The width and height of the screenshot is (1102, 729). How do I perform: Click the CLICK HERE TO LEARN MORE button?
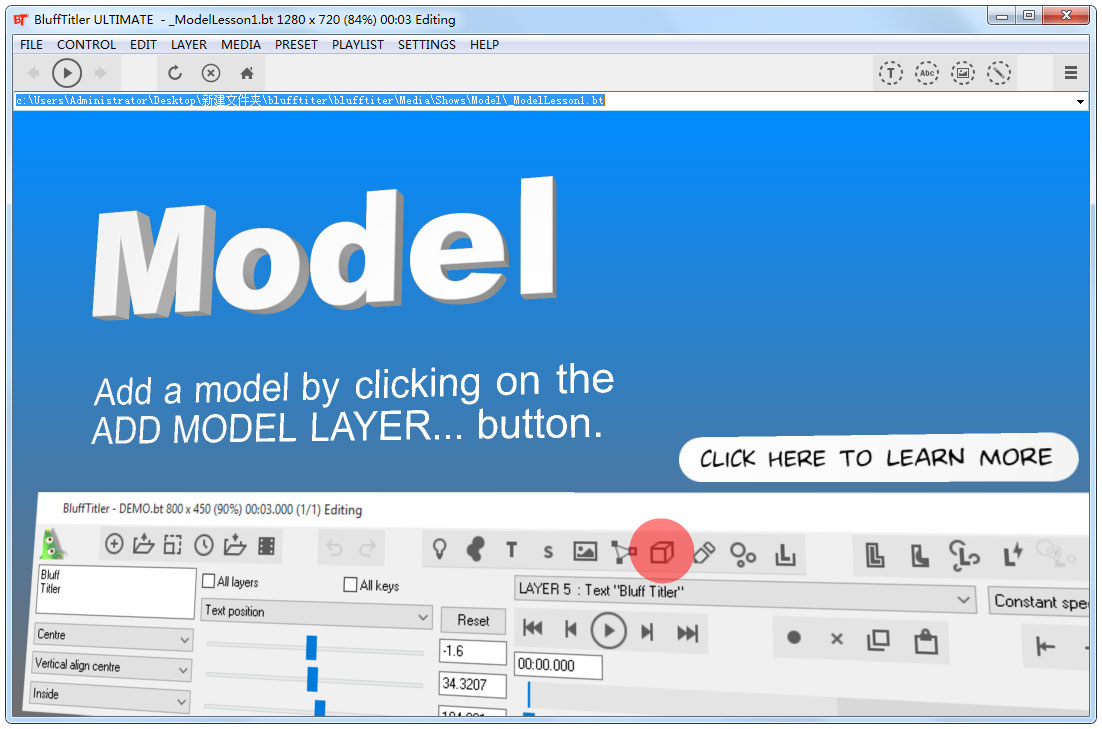(x=877, y=459)
